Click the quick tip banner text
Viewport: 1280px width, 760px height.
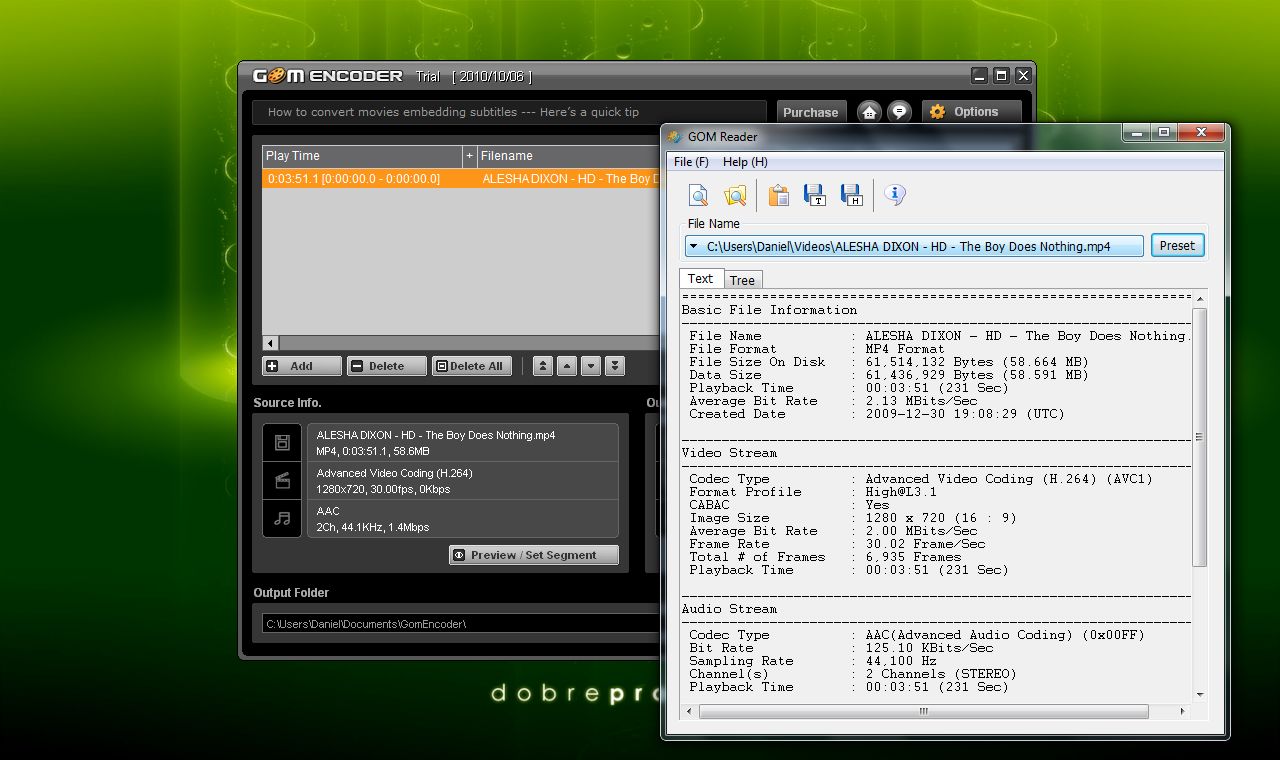453,112
